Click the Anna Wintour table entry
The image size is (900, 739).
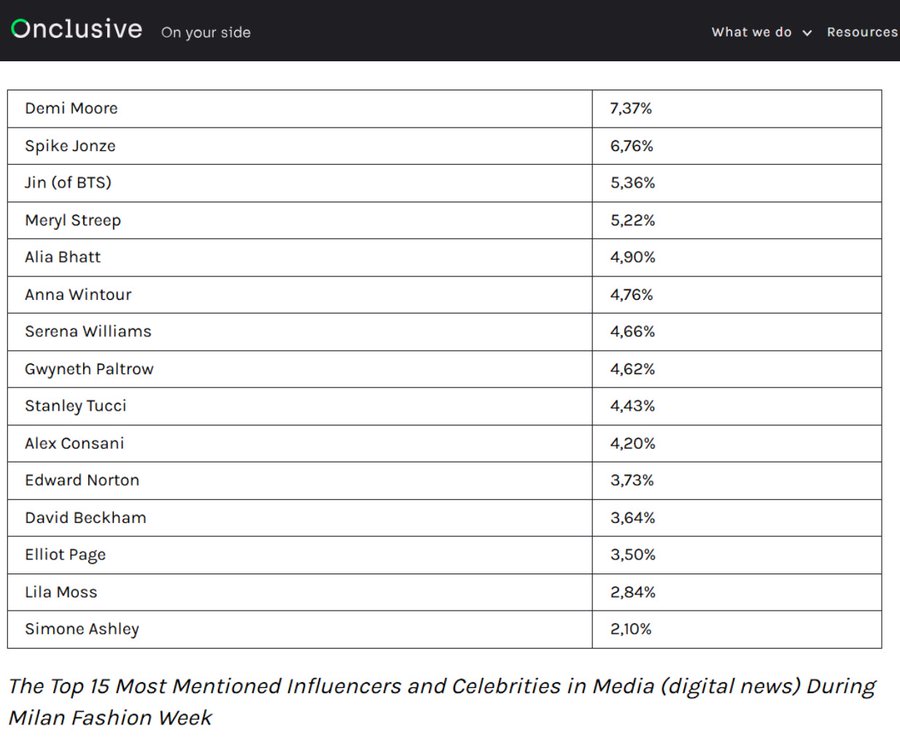78,294
